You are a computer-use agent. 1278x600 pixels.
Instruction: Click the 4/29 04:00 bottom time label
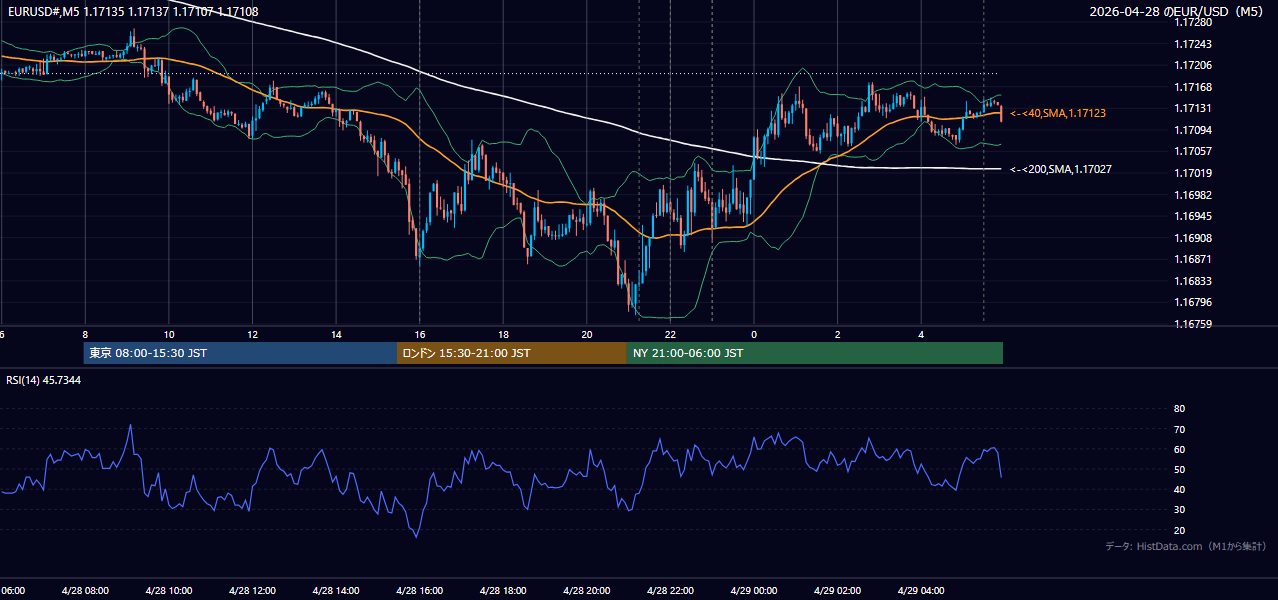pos(921,590)
